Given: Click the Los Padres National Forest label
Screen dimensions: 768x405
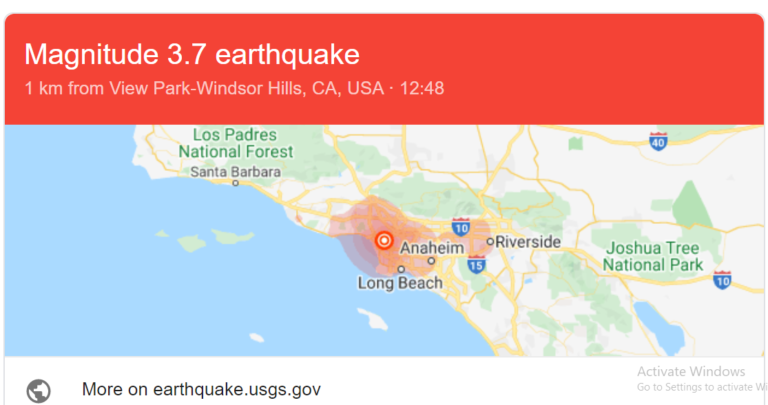Looking at the screenshot, I should pos(236,143).
